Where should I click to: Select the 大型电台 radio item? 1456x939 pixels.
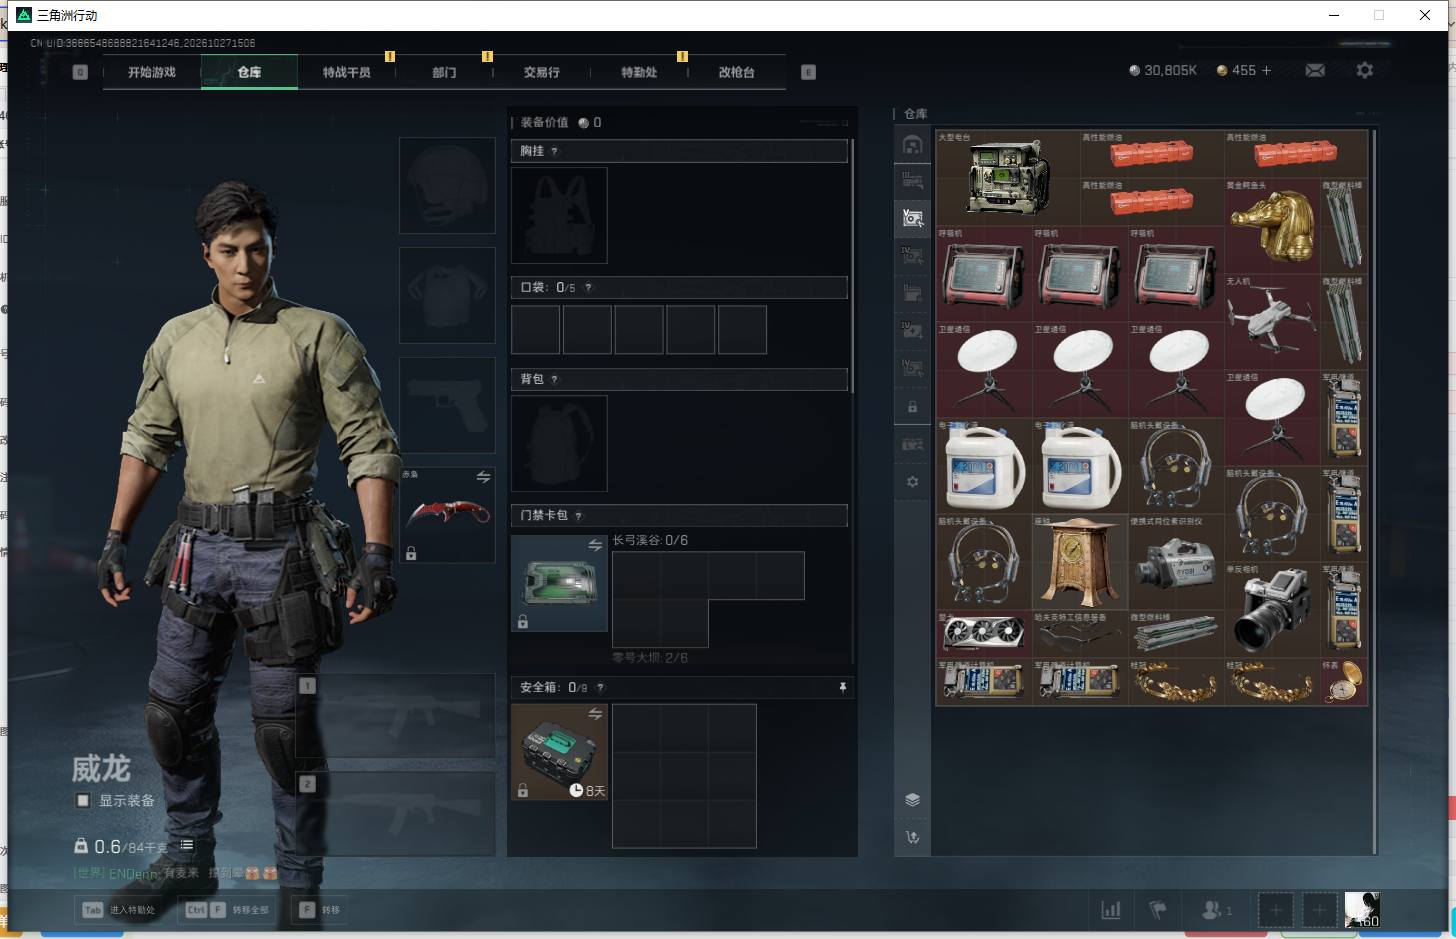[1008, 177]
